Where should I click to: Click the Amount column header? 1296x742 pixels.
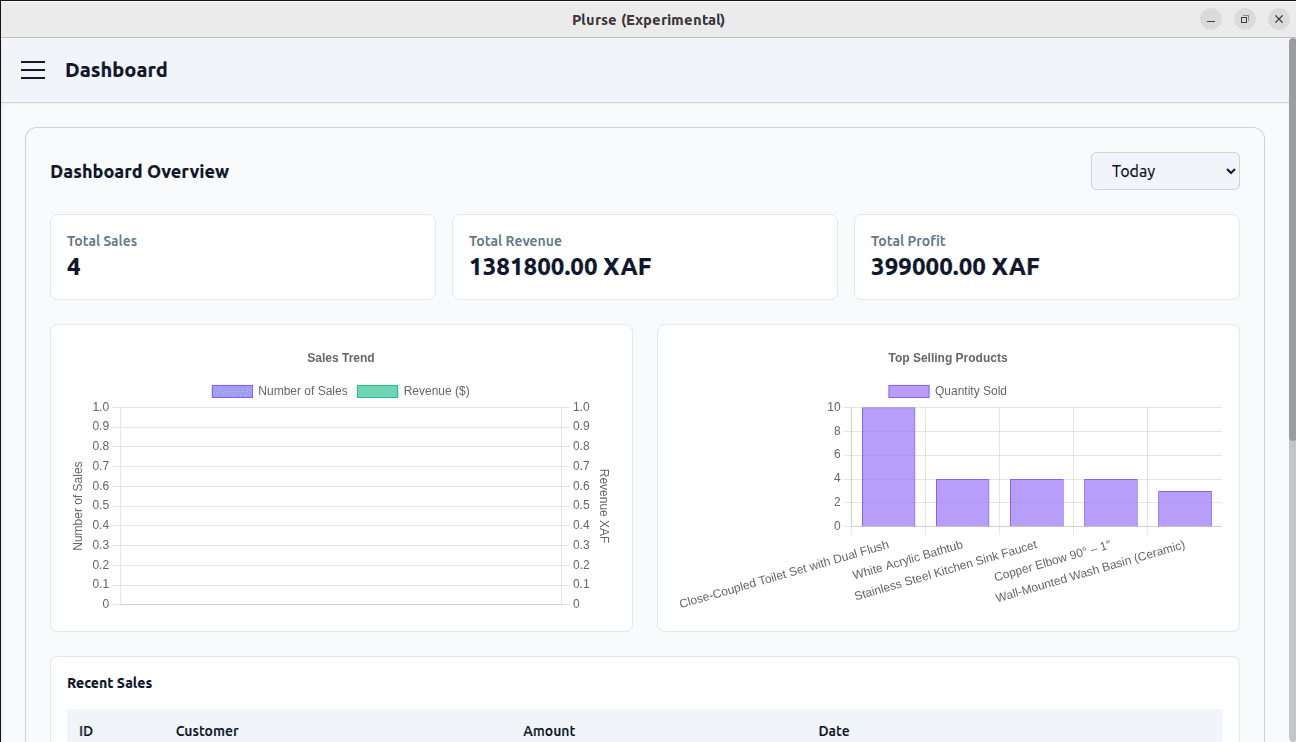click(x=549, y=731)
